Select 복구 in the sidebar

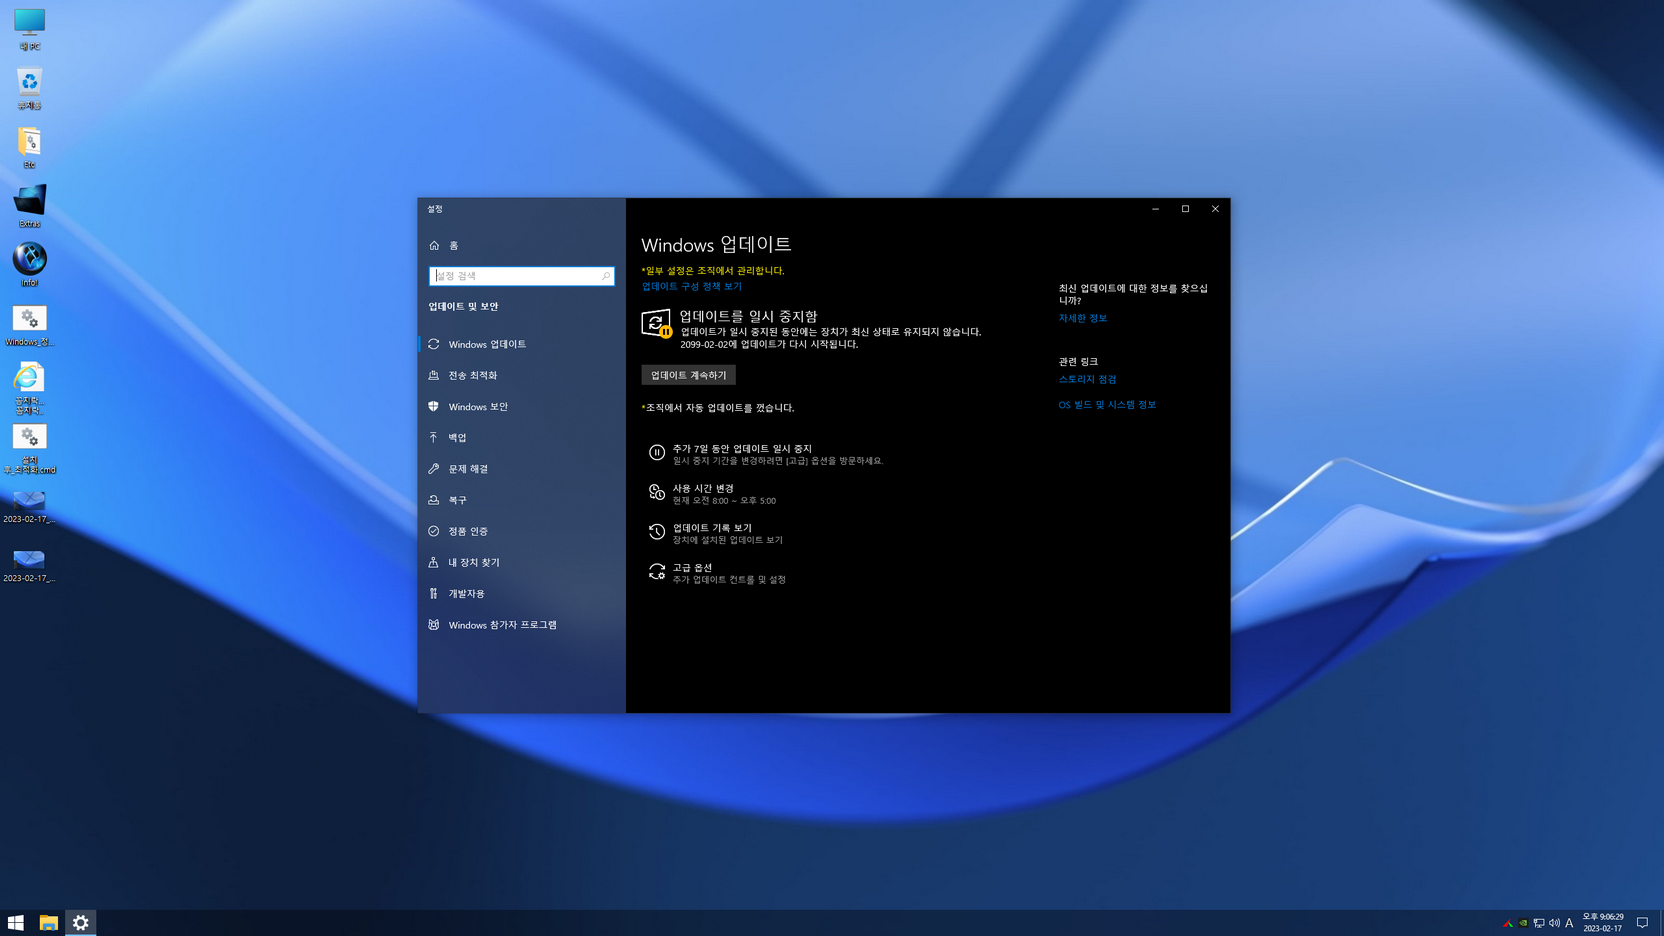coord(521,500)
